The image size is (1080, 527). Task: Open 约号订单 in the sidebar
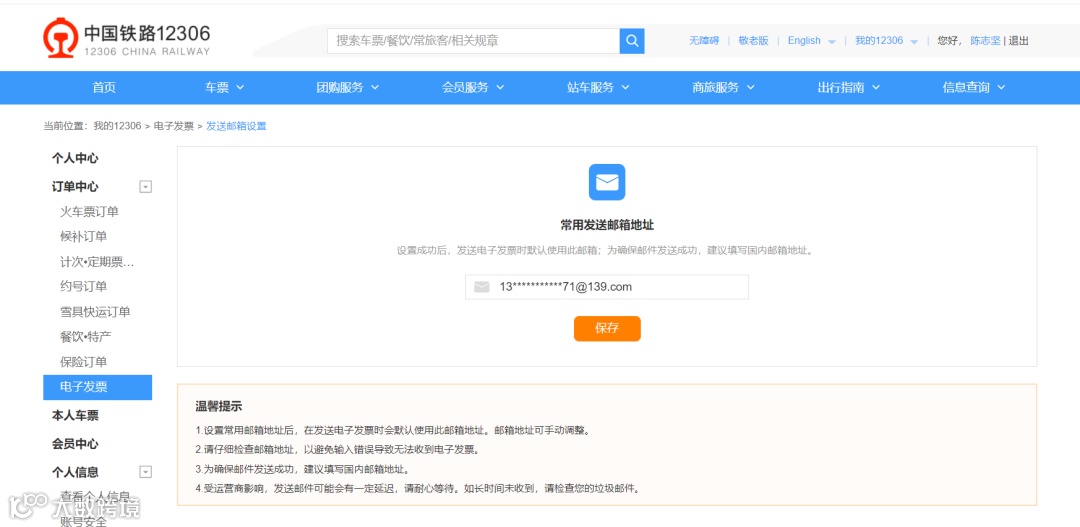coord(83,287)
